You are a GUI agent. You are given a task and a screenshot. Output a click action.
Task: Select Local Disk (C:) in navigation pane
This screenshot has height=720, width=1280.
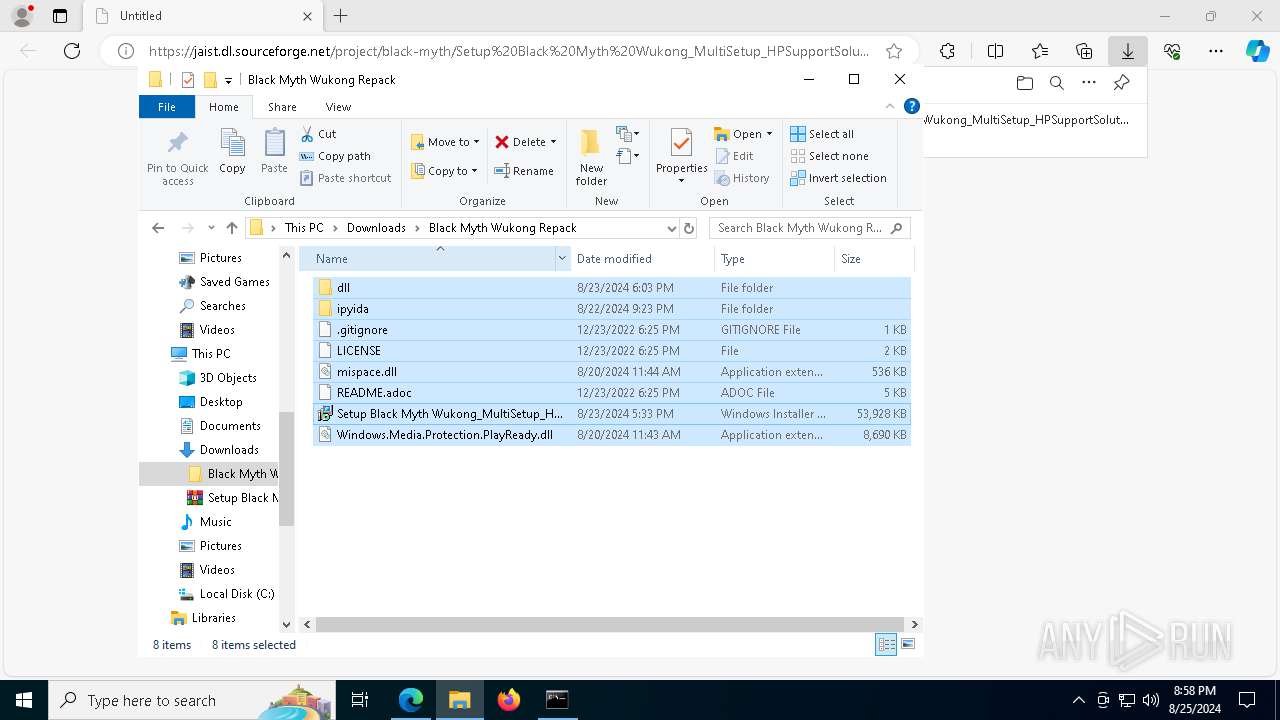click(237, 594)
